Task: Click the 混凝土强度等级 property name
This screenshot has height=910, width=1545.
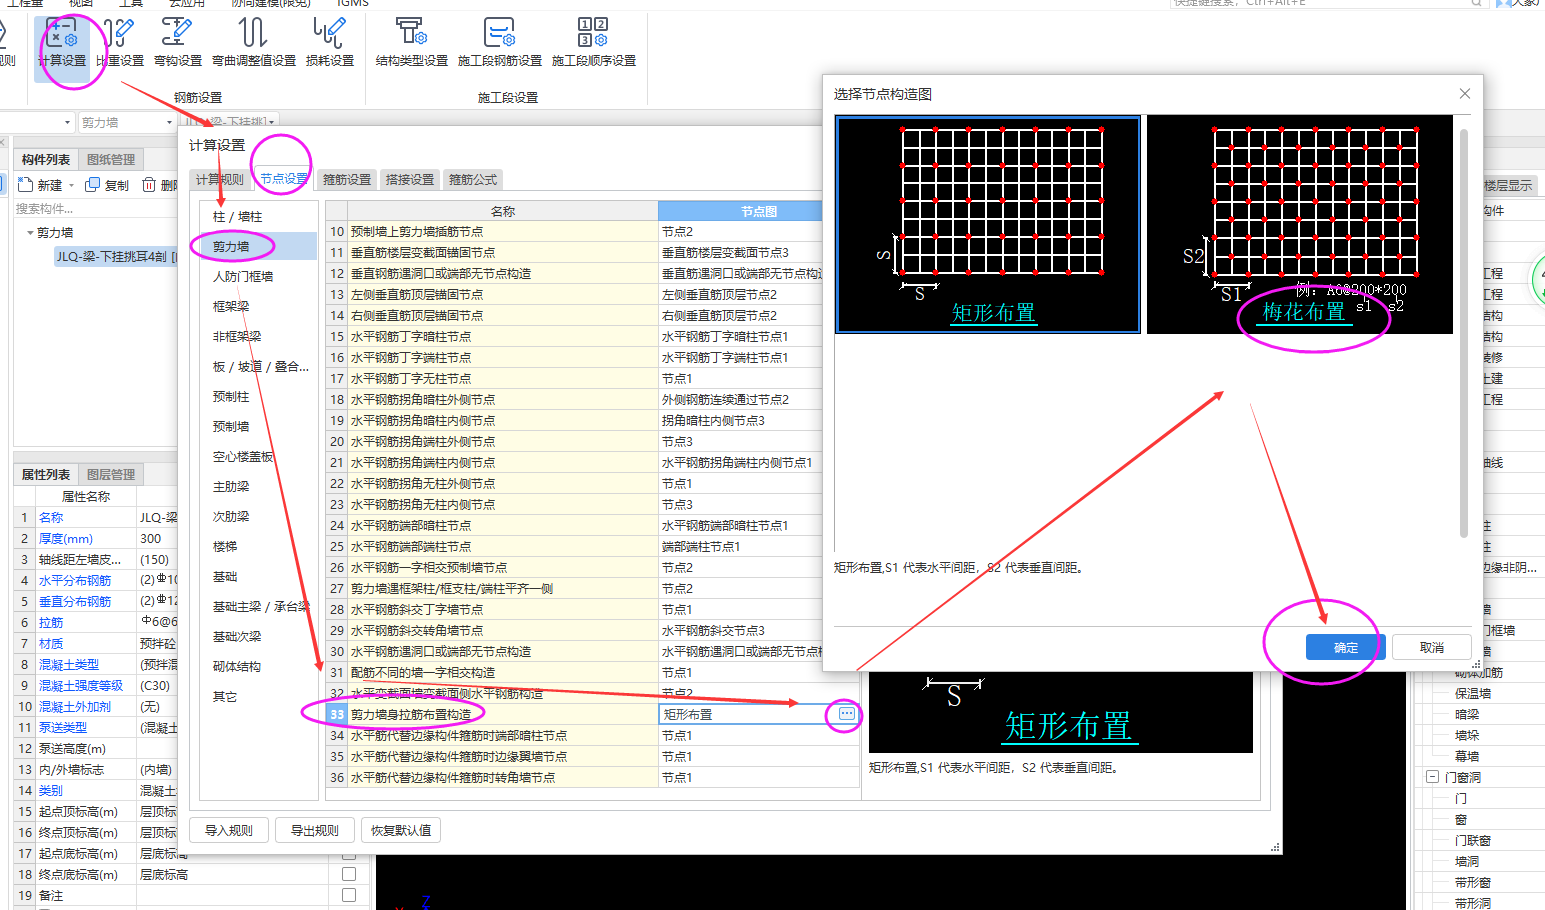Action: click(81, 685)
